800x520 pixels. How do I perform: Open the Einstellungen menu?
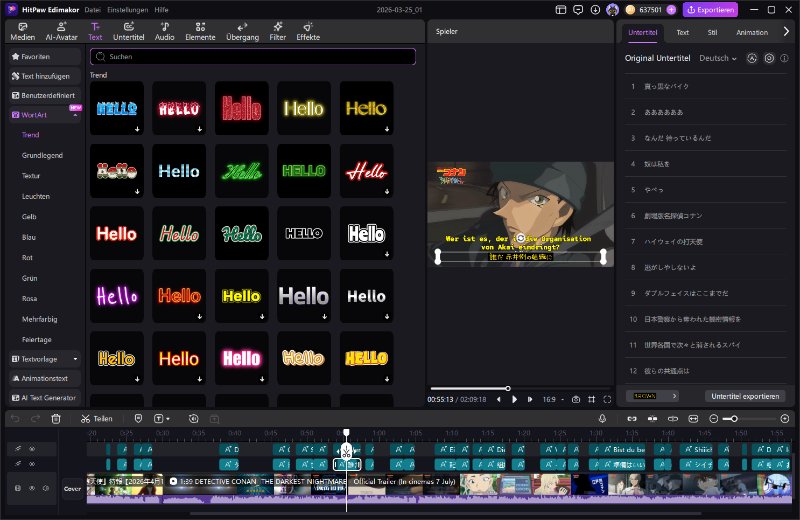tap(128, 10)
